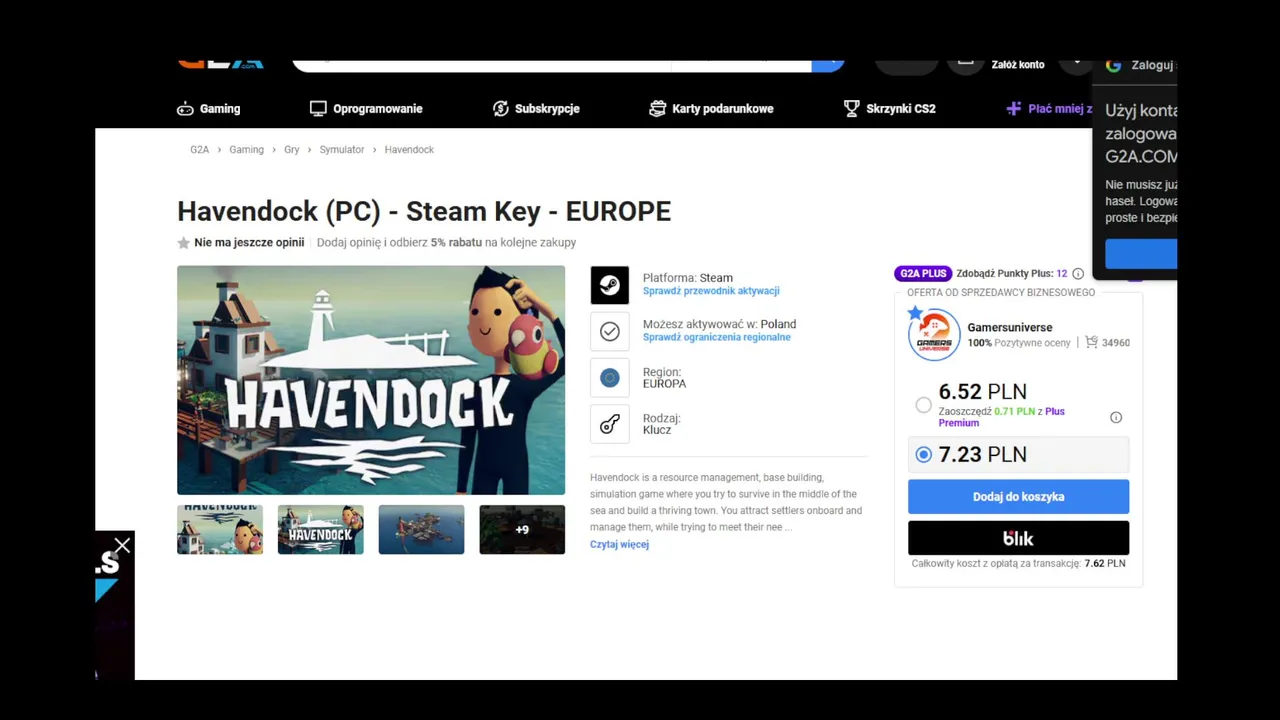This screenshot has height=720, width=1280.
Task: Click the Dodaj opinię i odbierz 5% rabatu text
Action: pyautogui.click(x=446, y=243)
